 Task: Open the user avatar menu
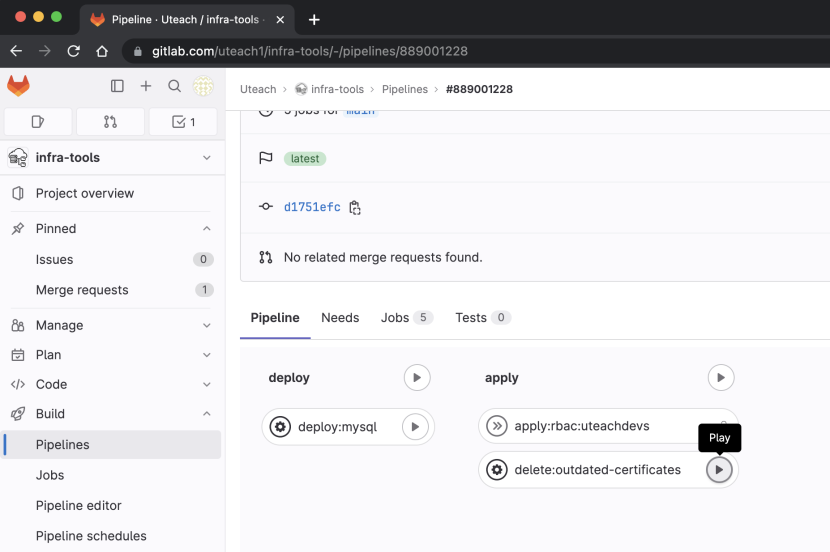203,86
